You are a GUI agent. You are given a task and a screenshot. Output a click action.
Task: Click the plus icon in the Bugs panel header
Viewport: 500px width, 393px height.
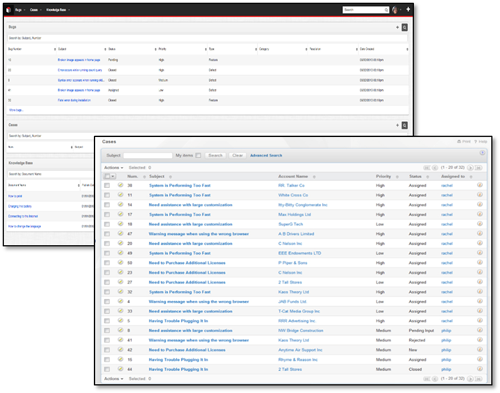397,27
